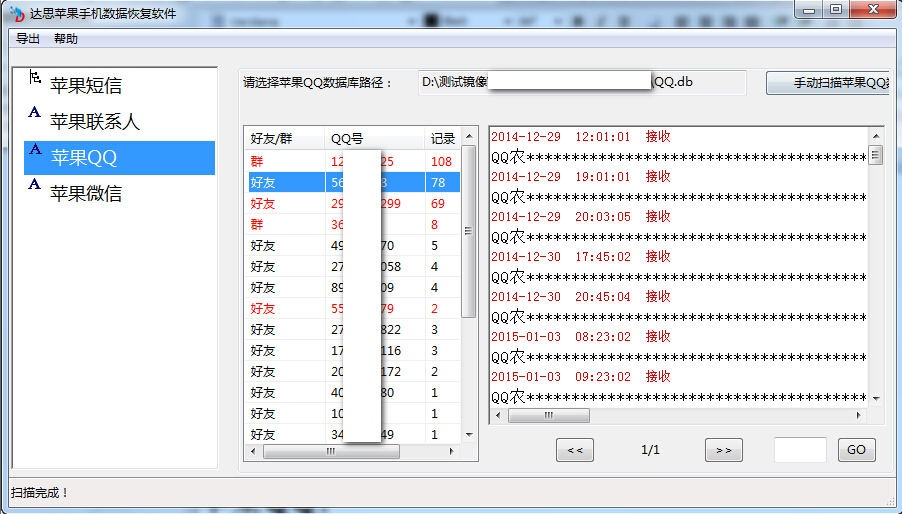Click friend list scroll down arrow
This screenshot has height=514, width=902.
click(469, 435)
